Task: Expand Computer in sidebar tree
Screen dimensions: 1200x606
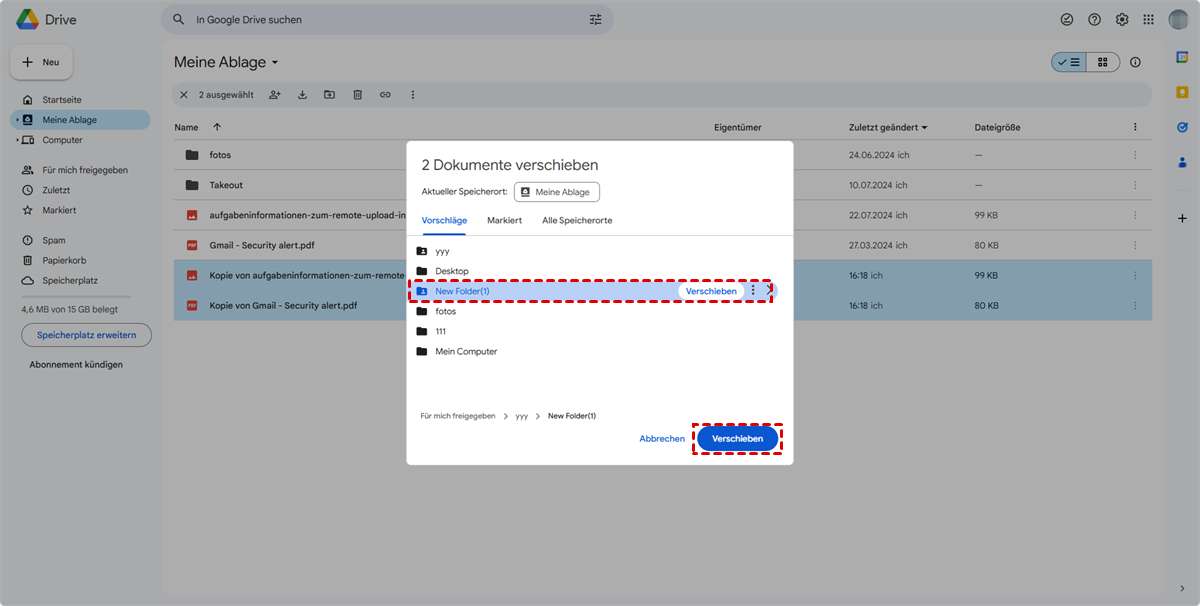Action: pyautogui.click(x=17, y=140)
